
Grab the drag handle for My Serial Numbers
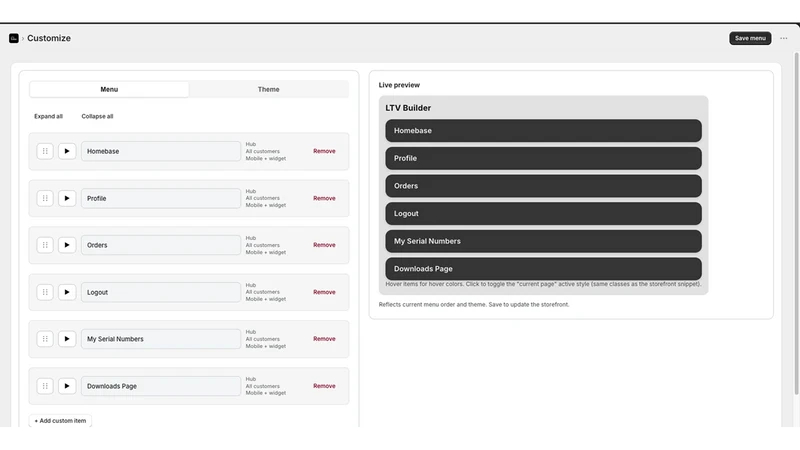45,339
